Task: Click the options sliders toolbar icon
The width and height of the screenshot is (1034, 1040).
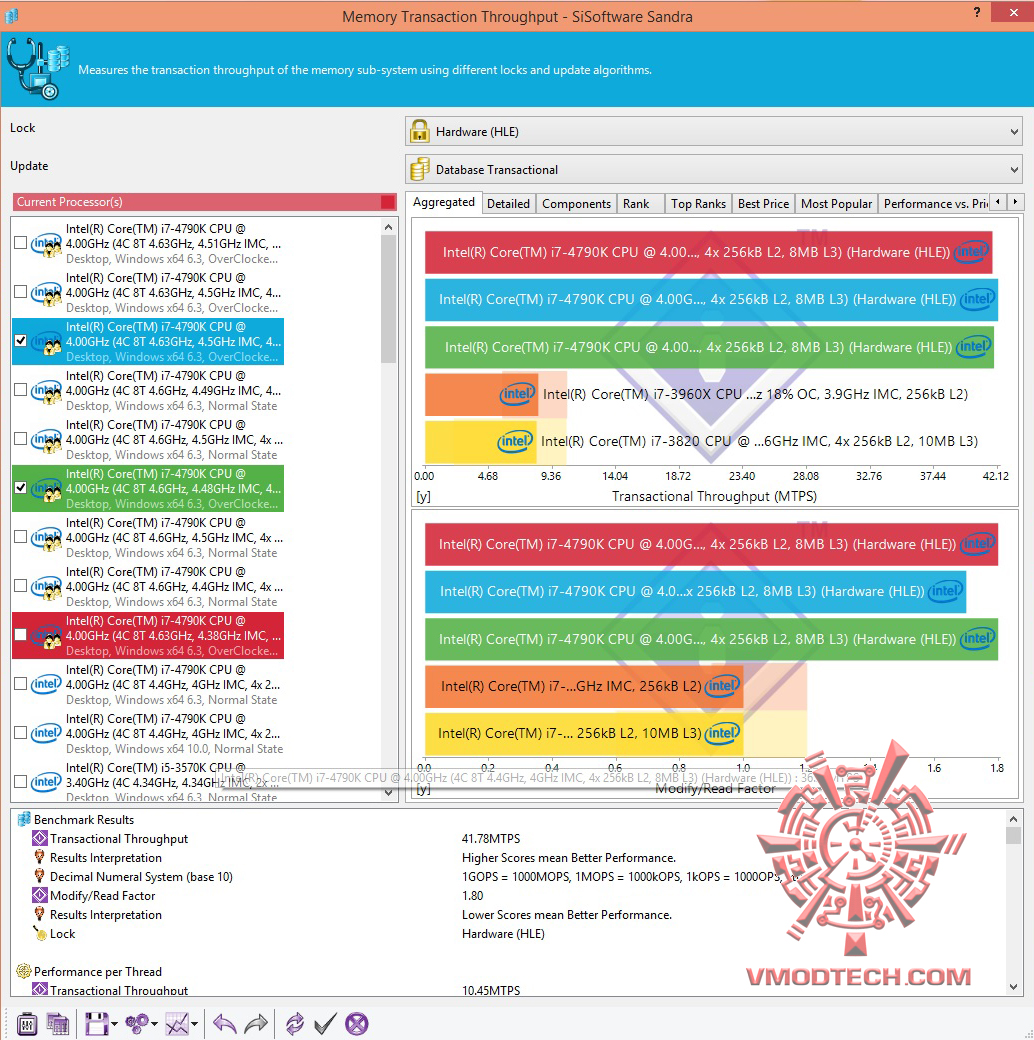Action: point(27,1024)
